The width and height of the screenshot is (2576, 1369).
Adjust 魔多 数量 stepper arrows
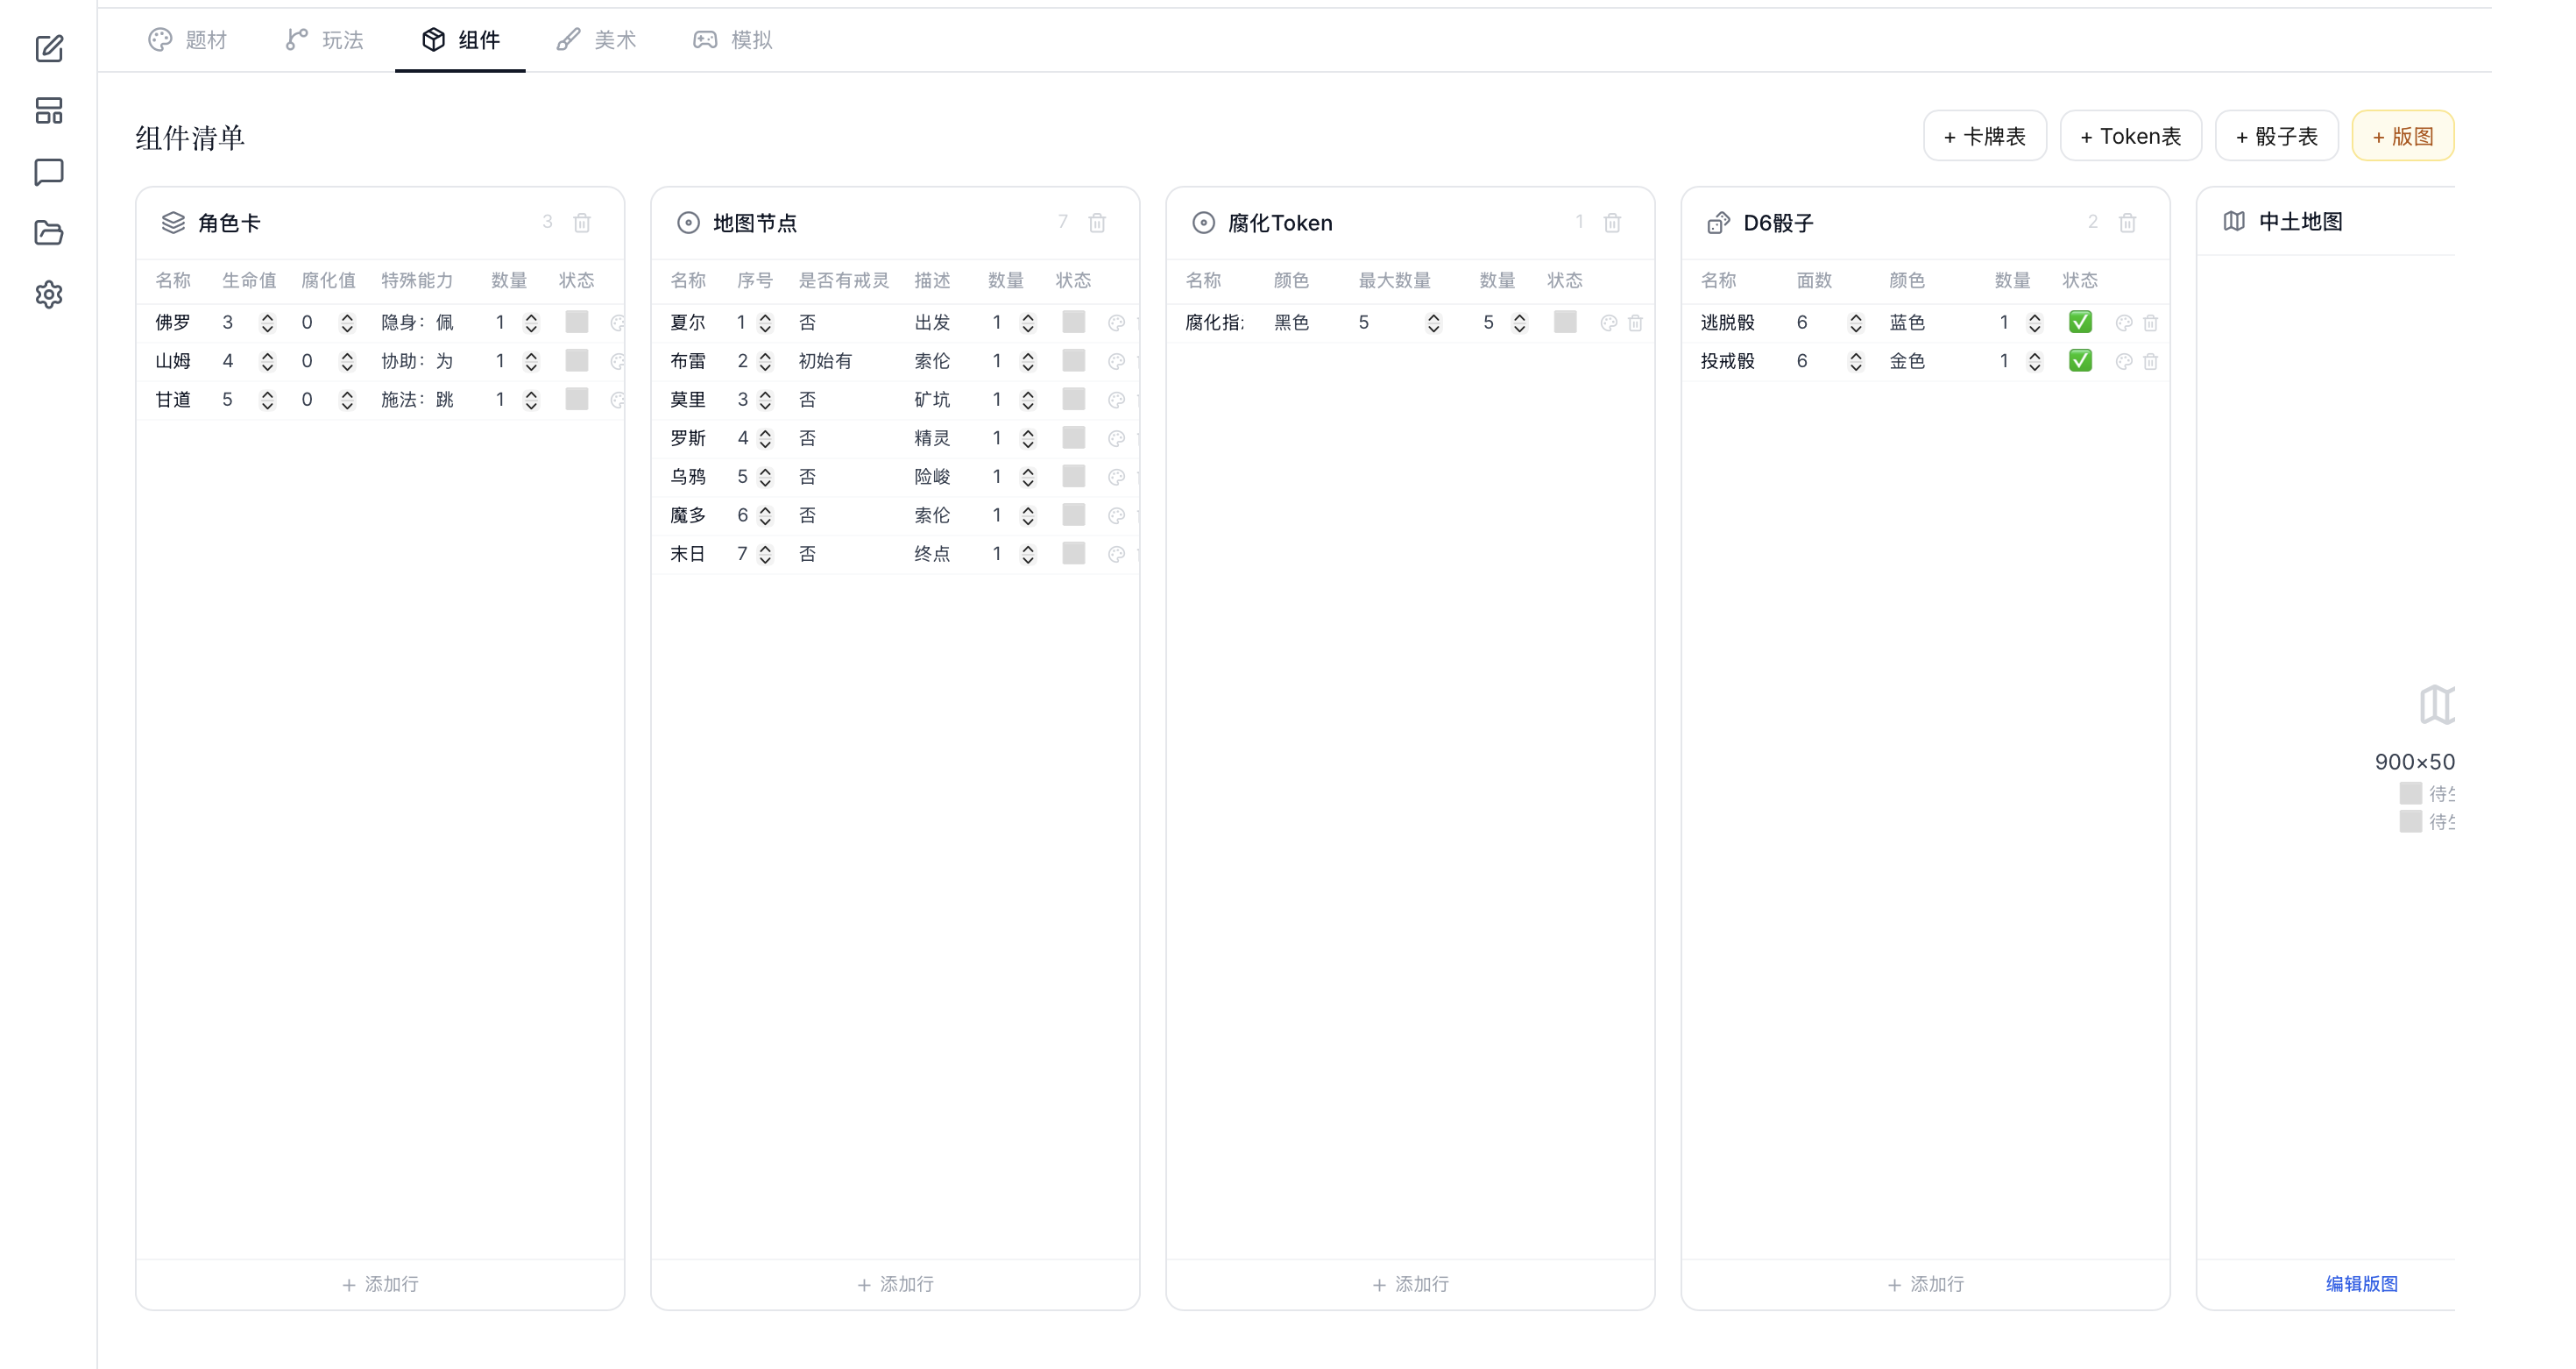[x=1028, y=516]
